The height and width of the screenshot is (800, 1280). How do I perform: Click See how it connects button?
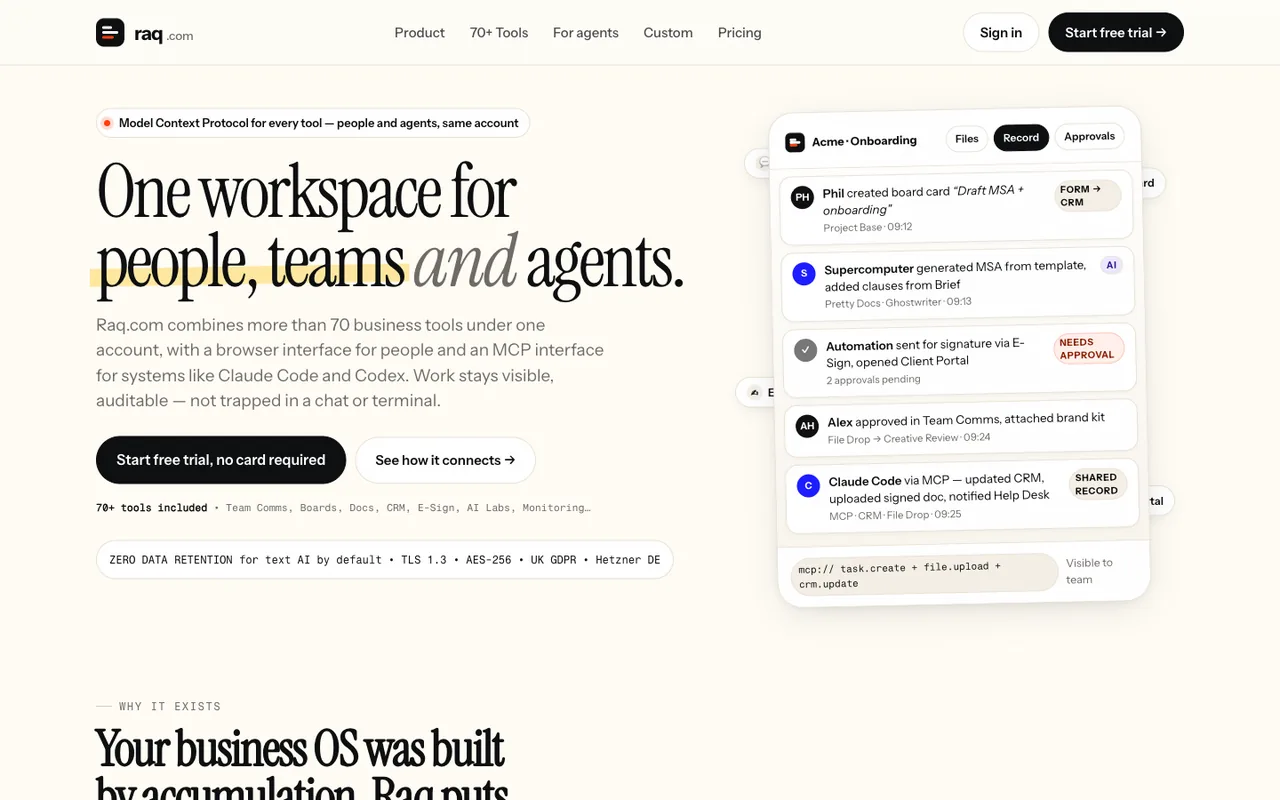445,460
